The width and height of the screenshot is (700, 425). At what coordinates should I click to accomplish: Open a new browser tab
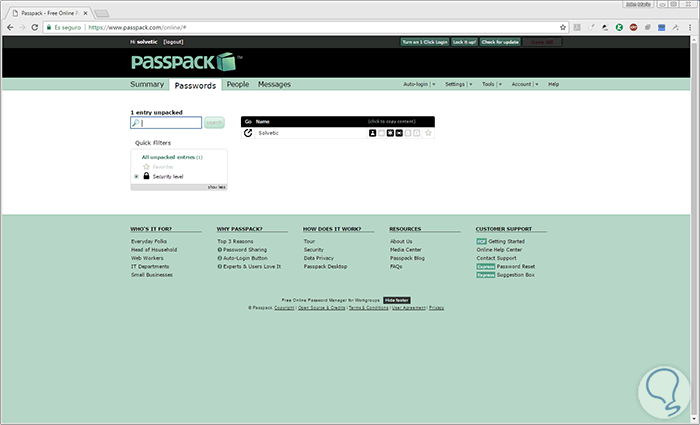pos(102,13)
